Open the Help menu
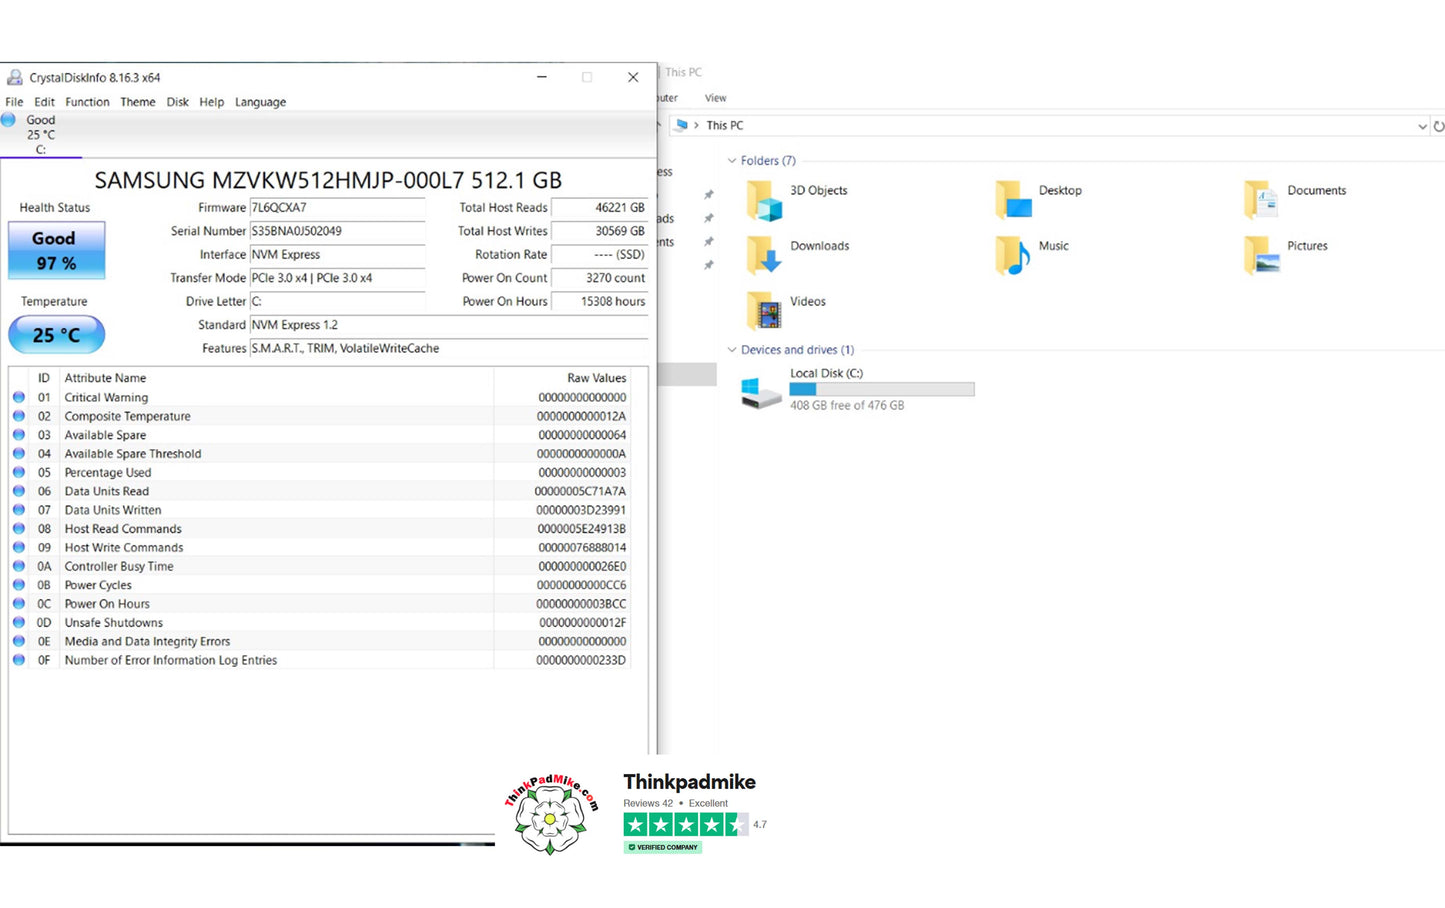 pos(211,102)
